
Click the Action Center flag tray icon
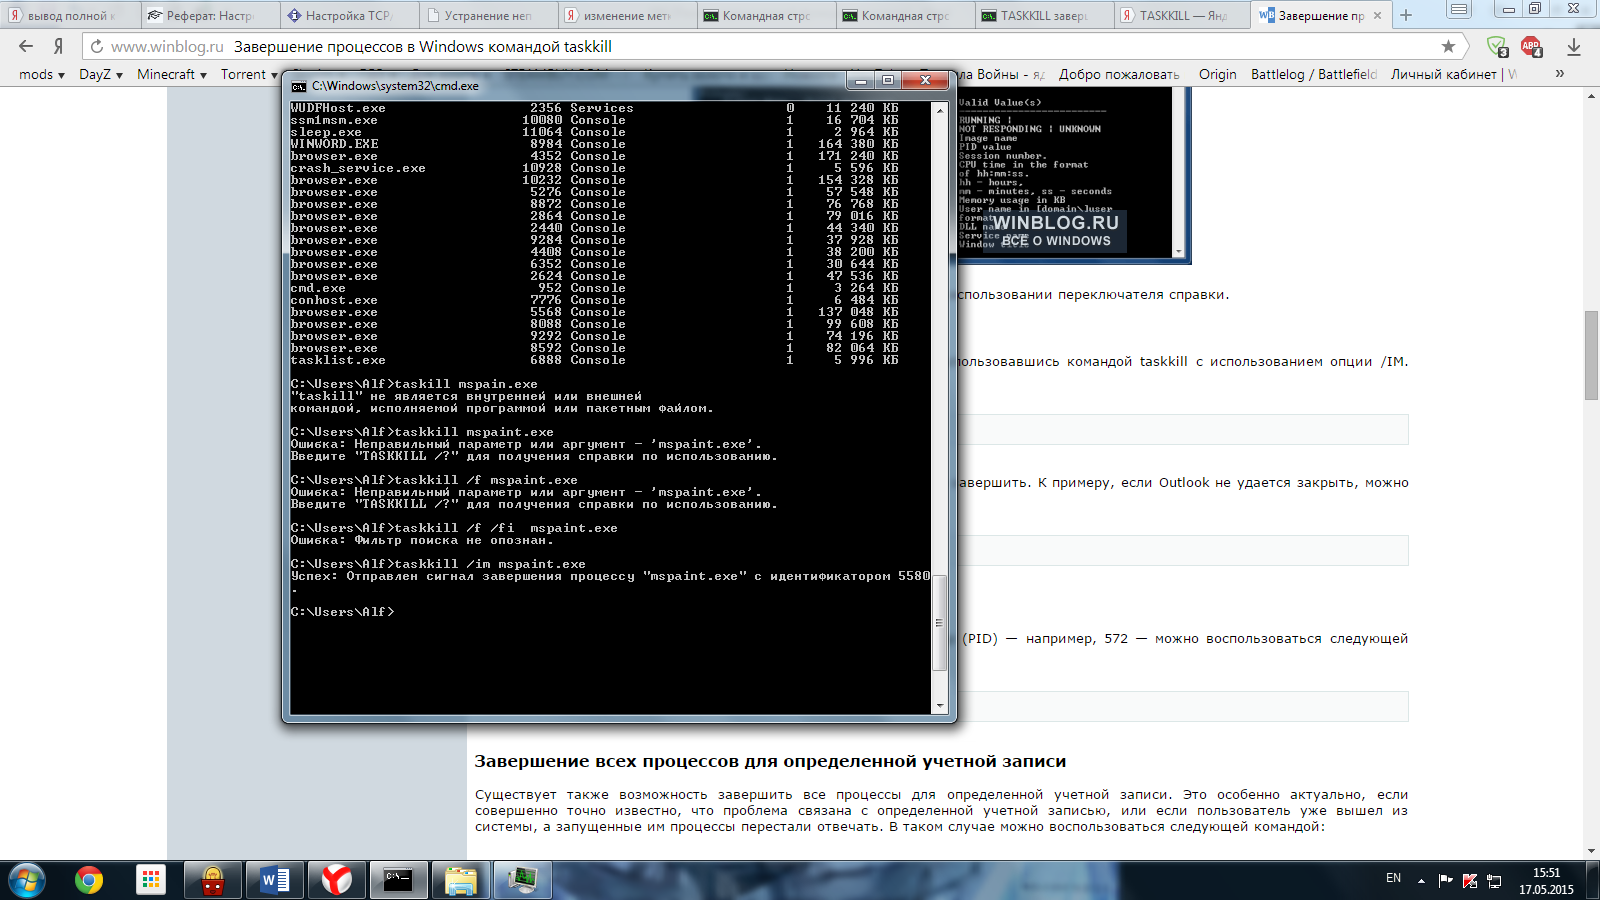point(1445,880)
